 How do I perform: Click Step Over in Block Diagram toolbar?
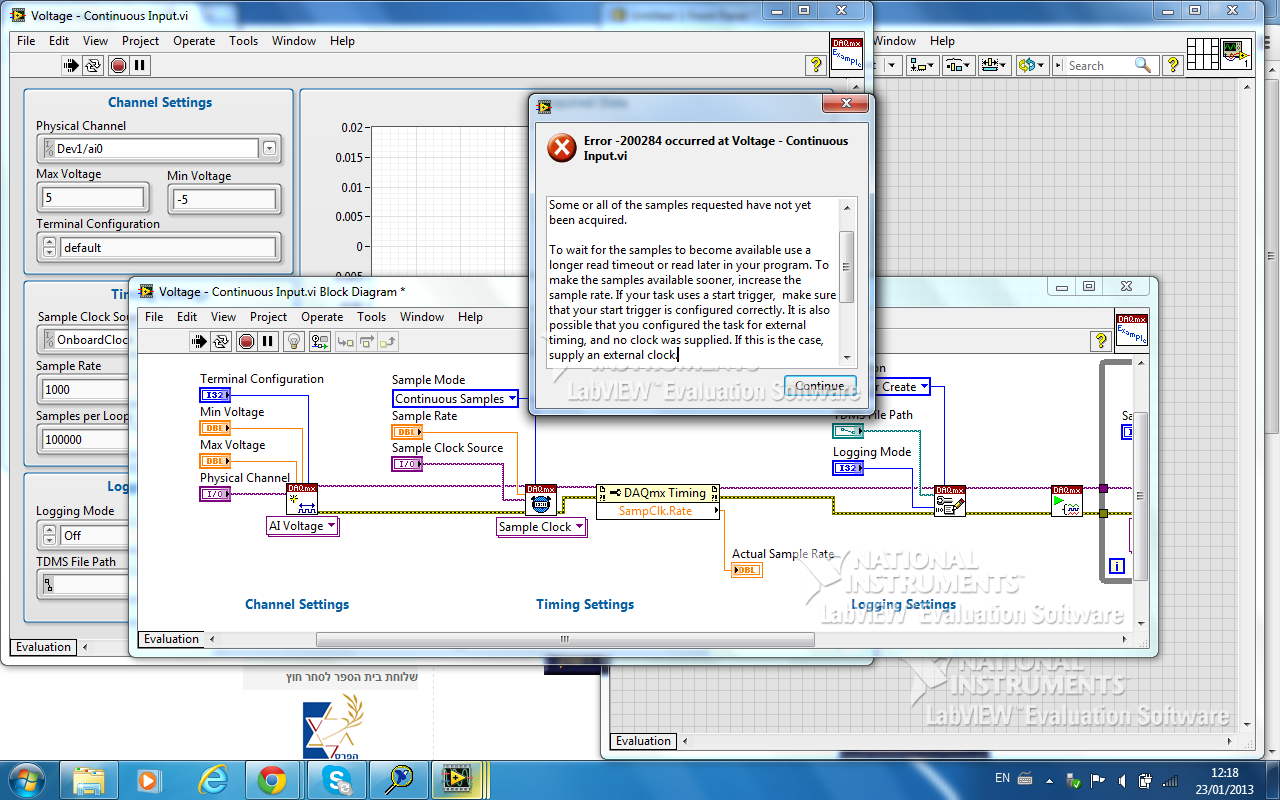point(367,341)
